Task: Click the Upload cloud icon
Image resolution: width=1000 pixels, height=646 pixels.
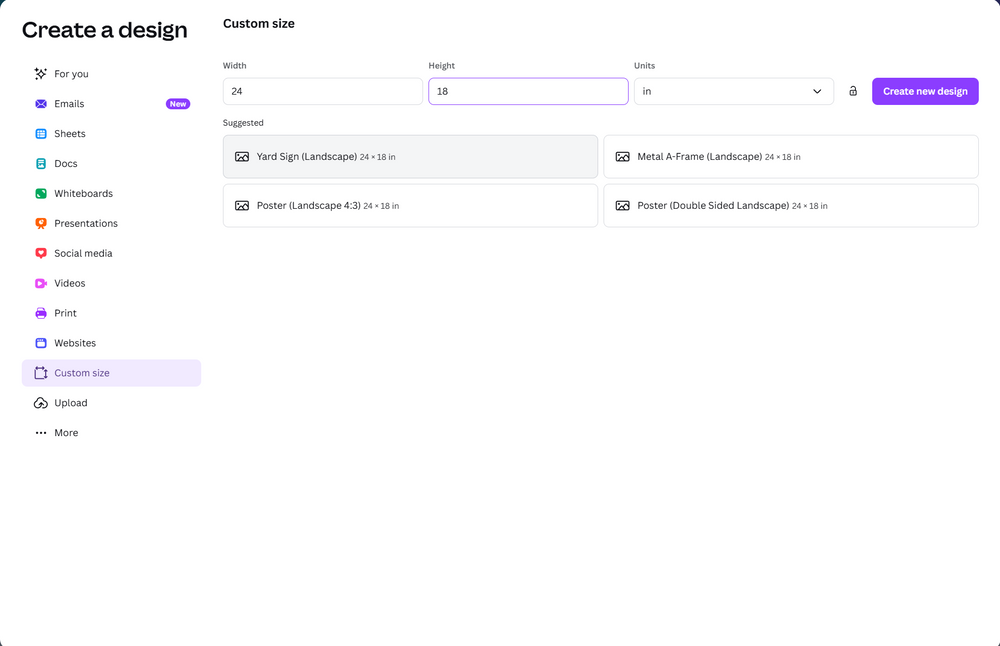Action: point(41,403)
